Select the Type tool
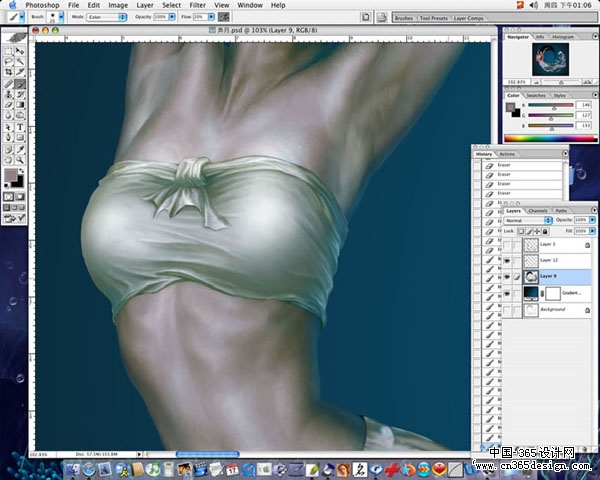 [x=20, y=127]
